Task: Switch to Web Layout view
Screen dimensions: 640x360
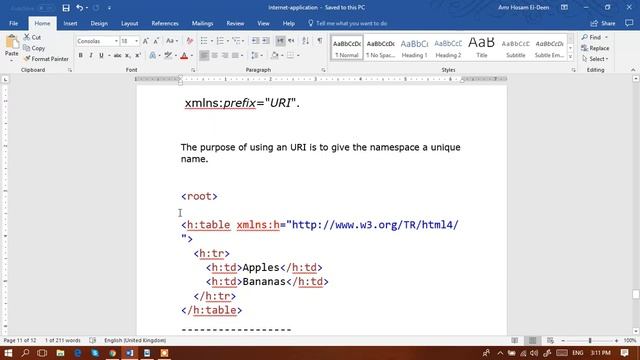Action: click(550, 340)
